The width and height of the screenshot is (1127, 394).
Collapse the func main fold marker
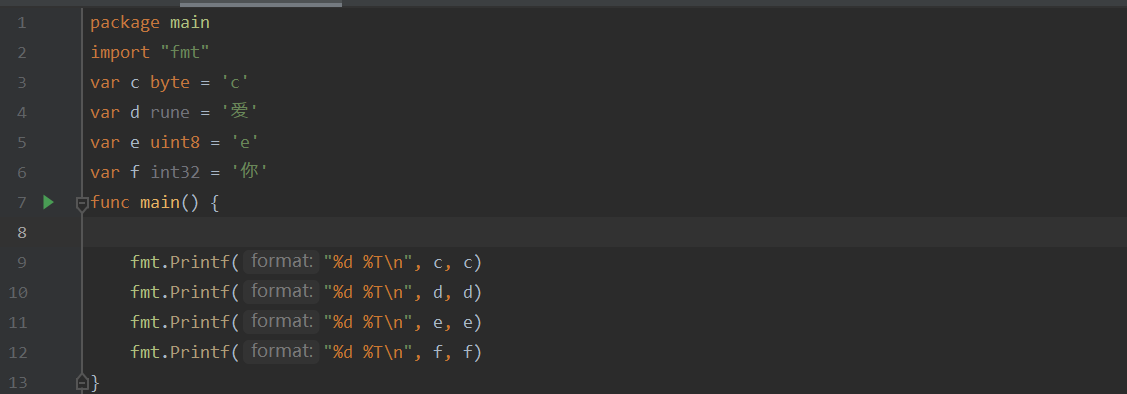(x=82, y=203)
